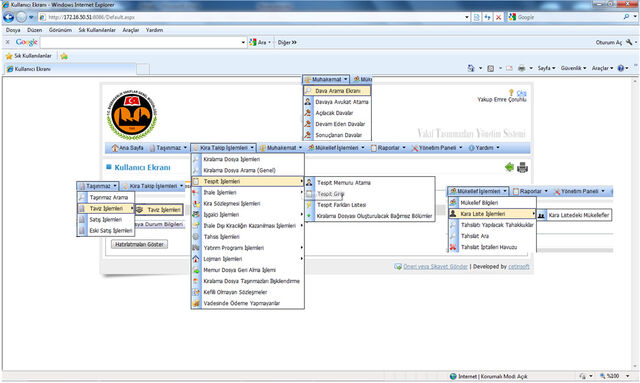Click the Kullanıcı Ekranı browser tab
This screenshot has height=383, width=640.
tap(69, 69)
